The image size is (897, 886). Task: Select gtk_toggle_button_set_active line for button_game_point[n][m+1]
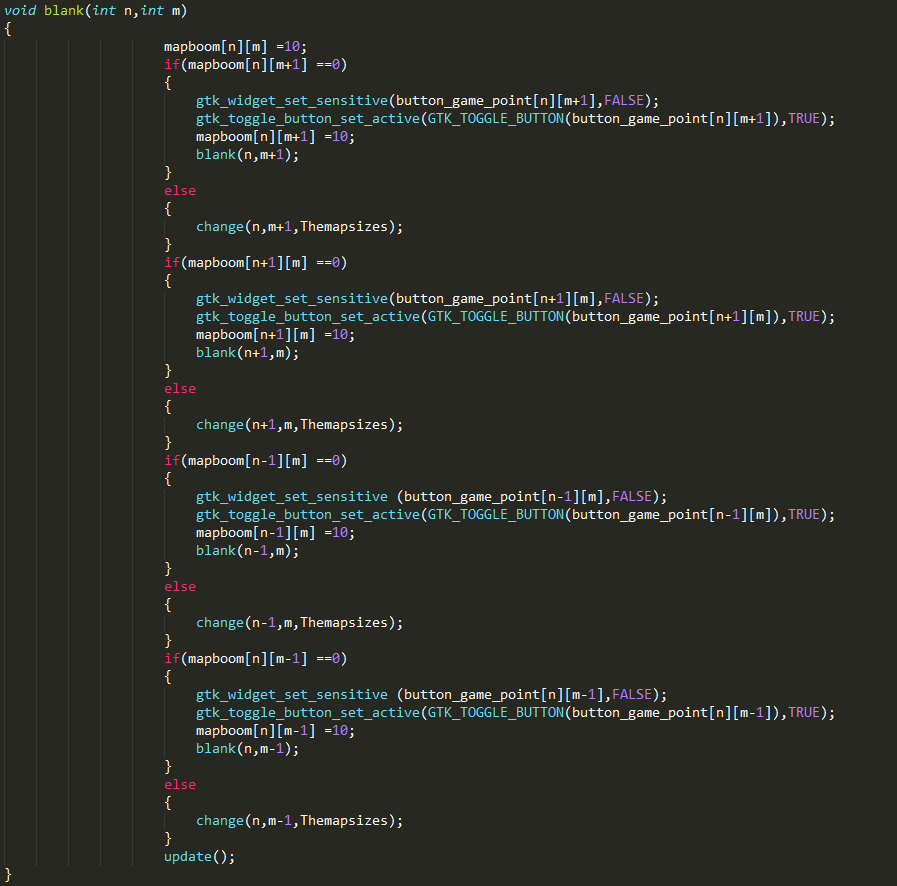tap(515, 119)
